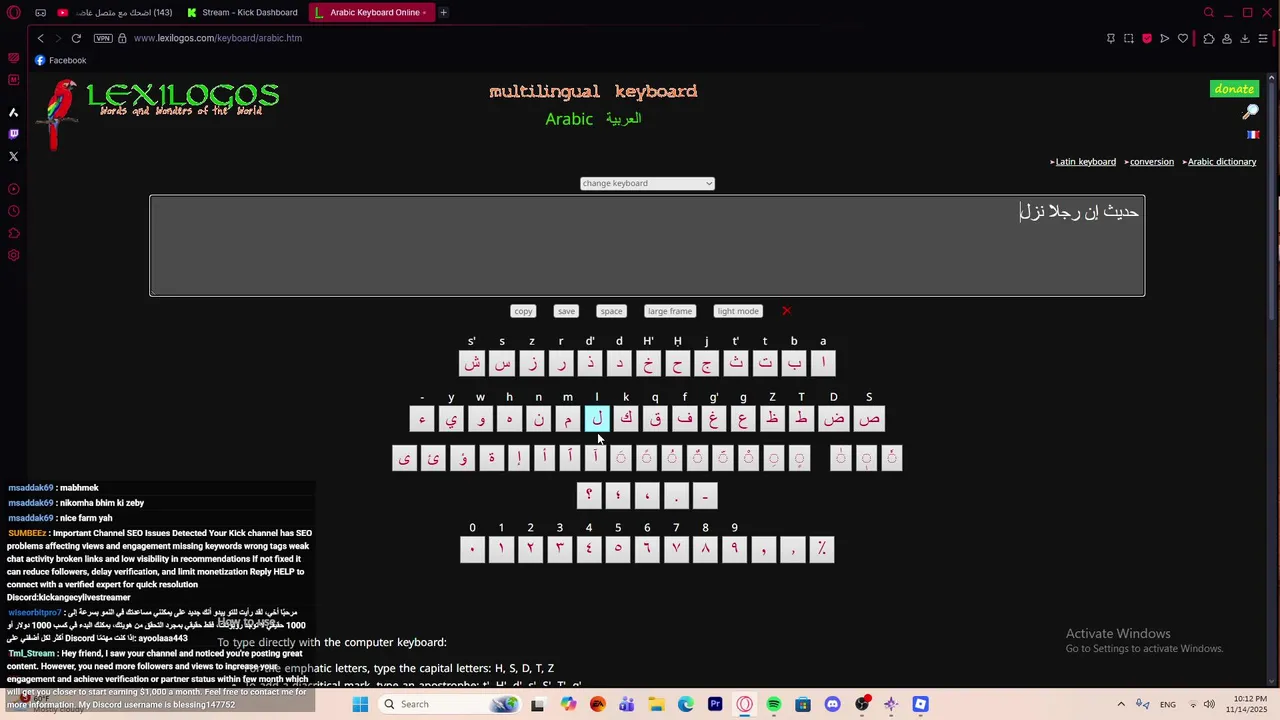Open browsing history from the sidebar clock icon
The width and height of the screenshot is (1280, 720).
coord(13,211)
